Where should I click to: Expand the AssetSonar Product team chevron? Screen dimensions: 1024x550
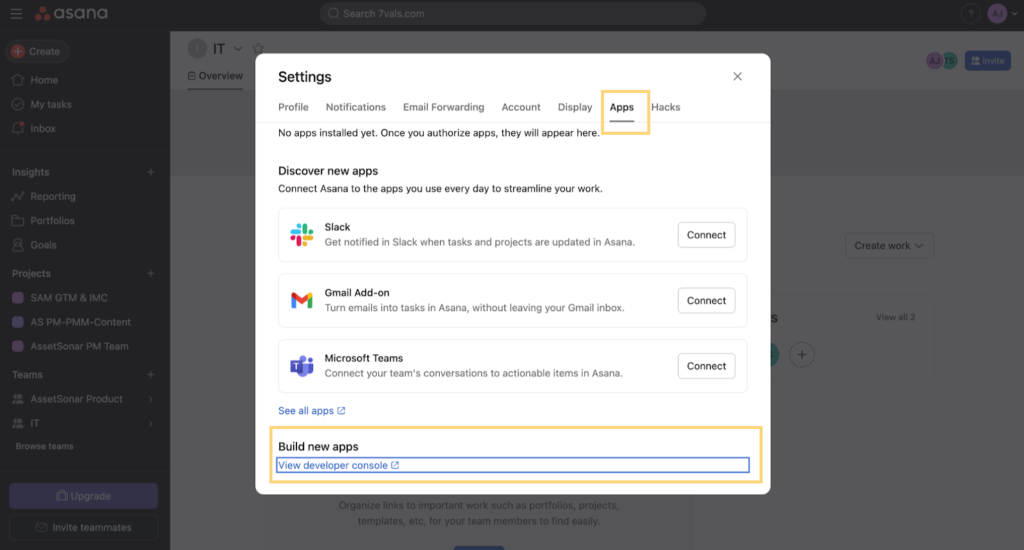pyautogui.click(x=151, y=399)
